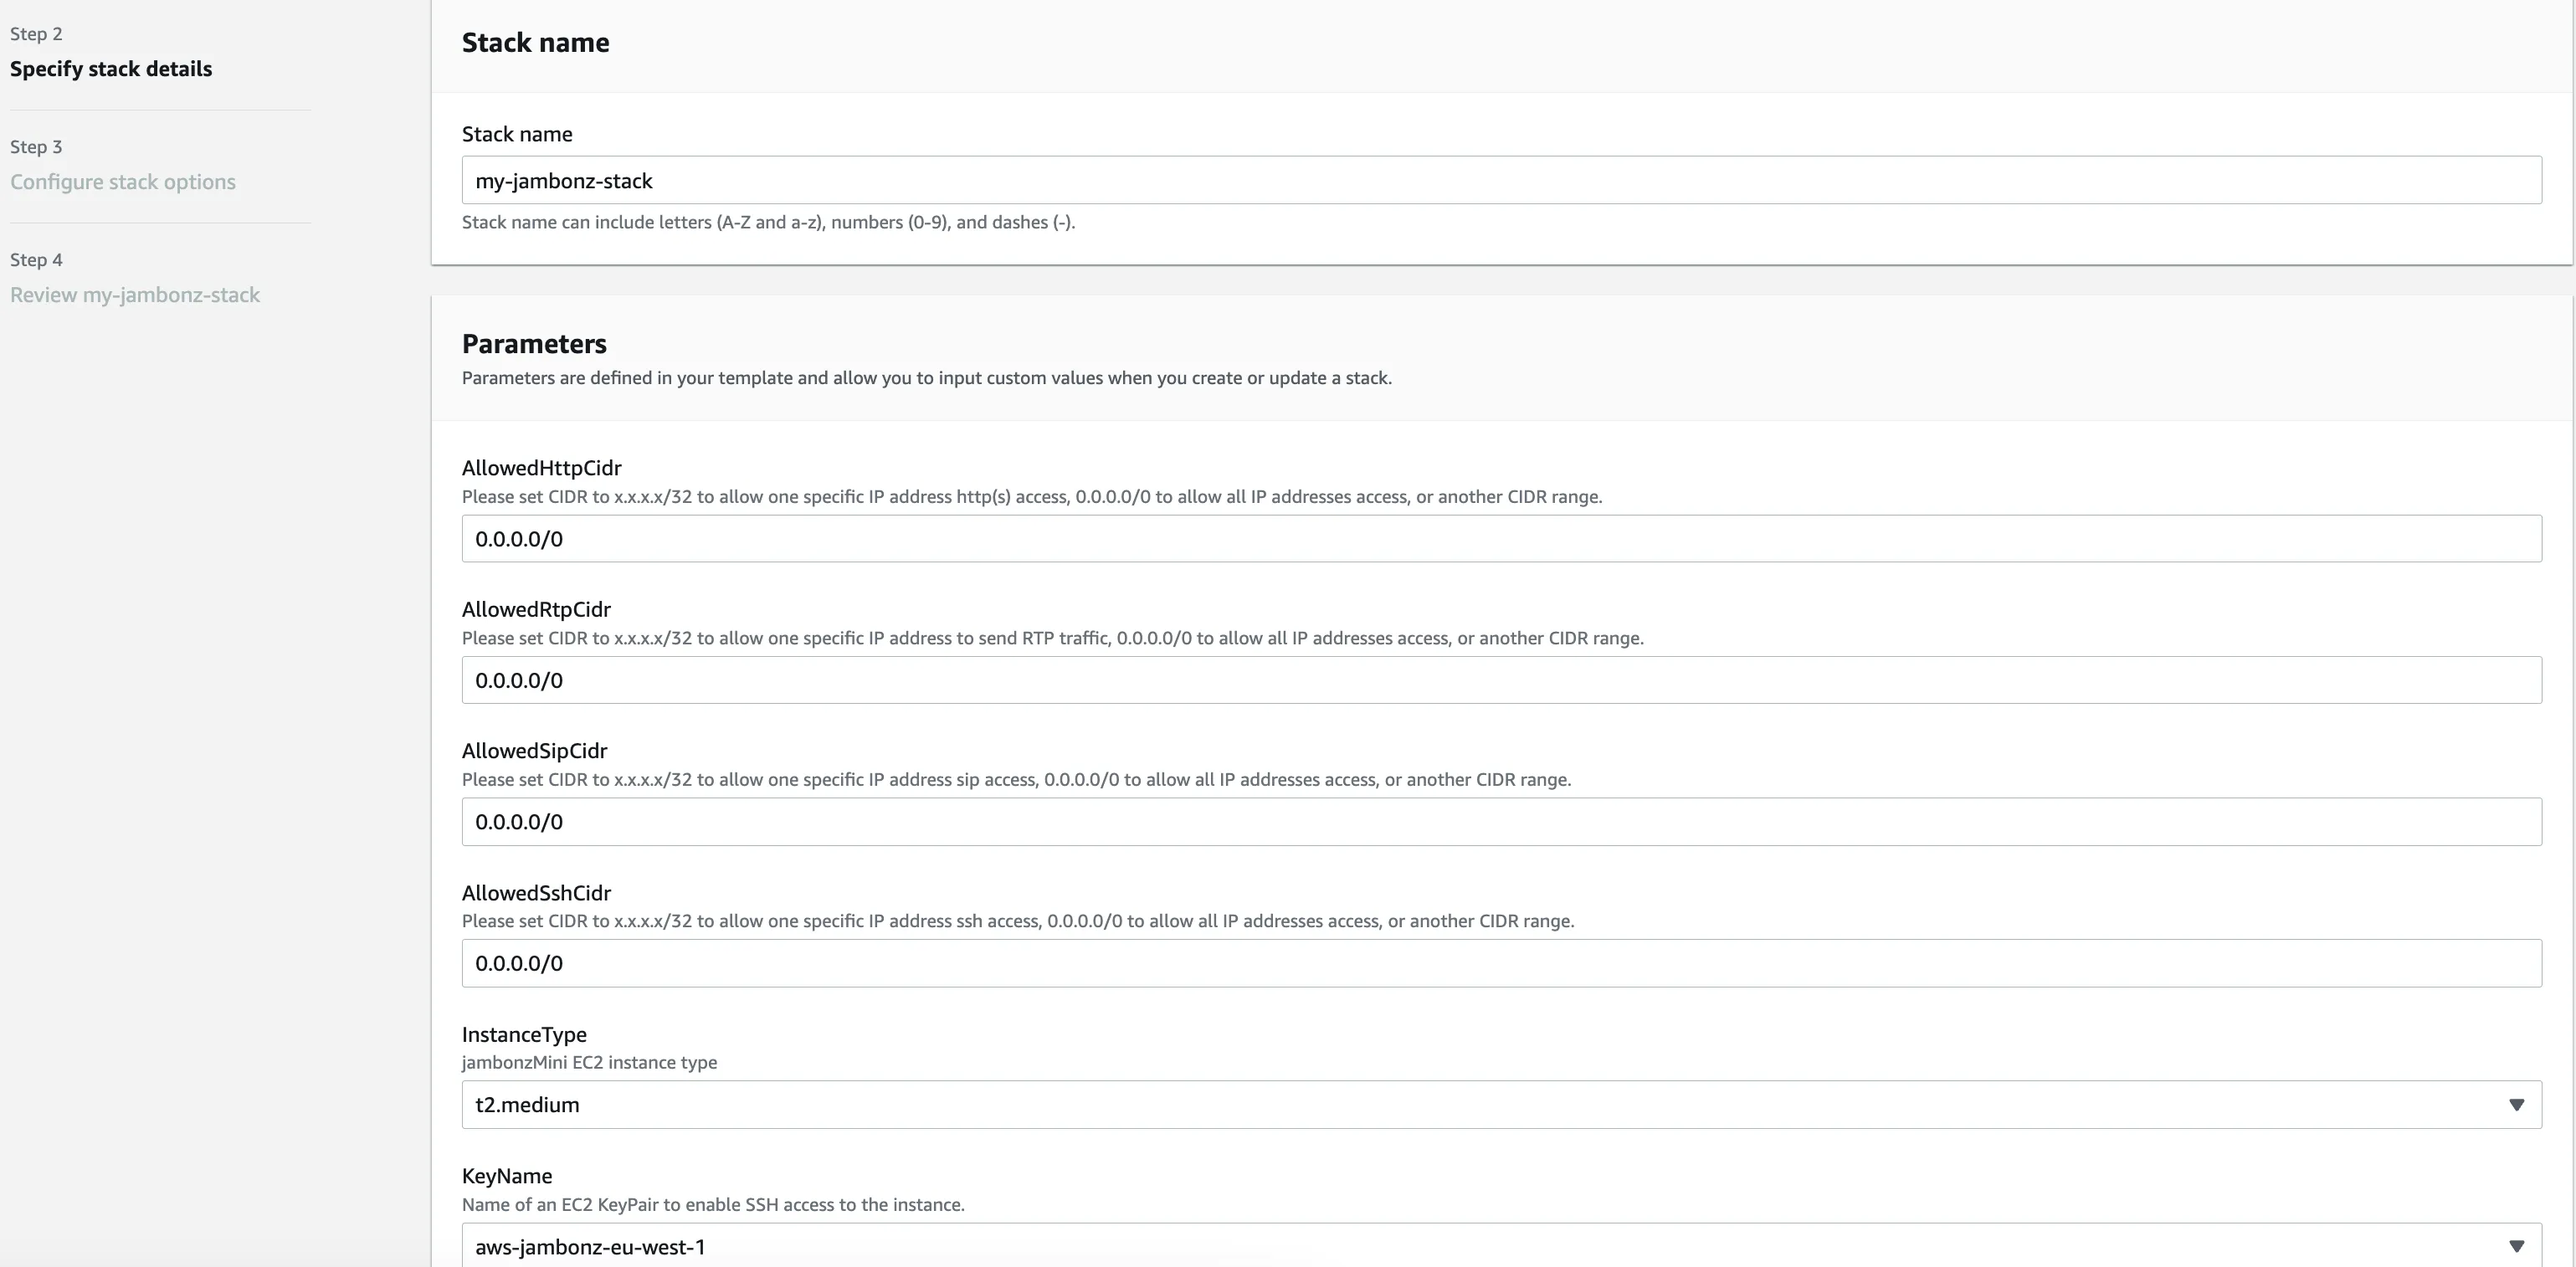Screen dimensions: 2576x1267
Task: Click the 'Step 2' label
Action: point(36,34)
